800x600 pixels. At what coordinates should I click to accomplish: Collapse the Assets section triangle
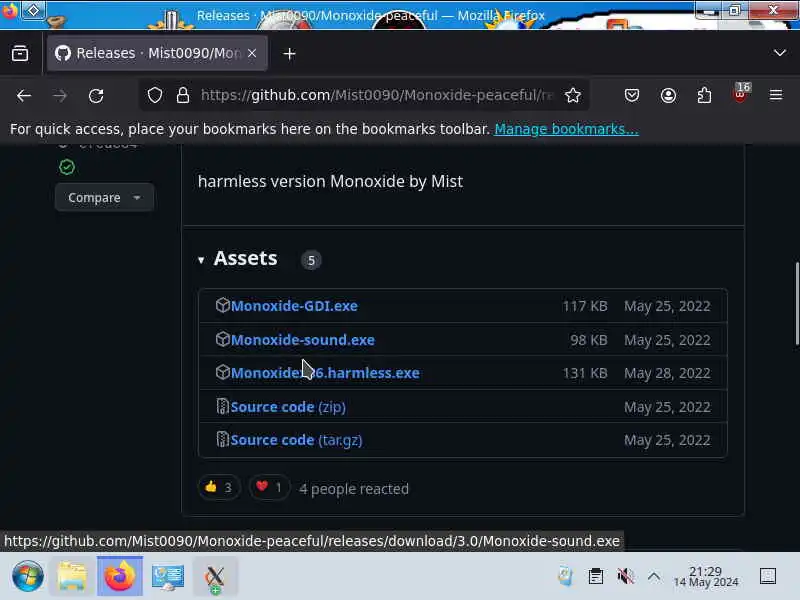click(201, 260)
